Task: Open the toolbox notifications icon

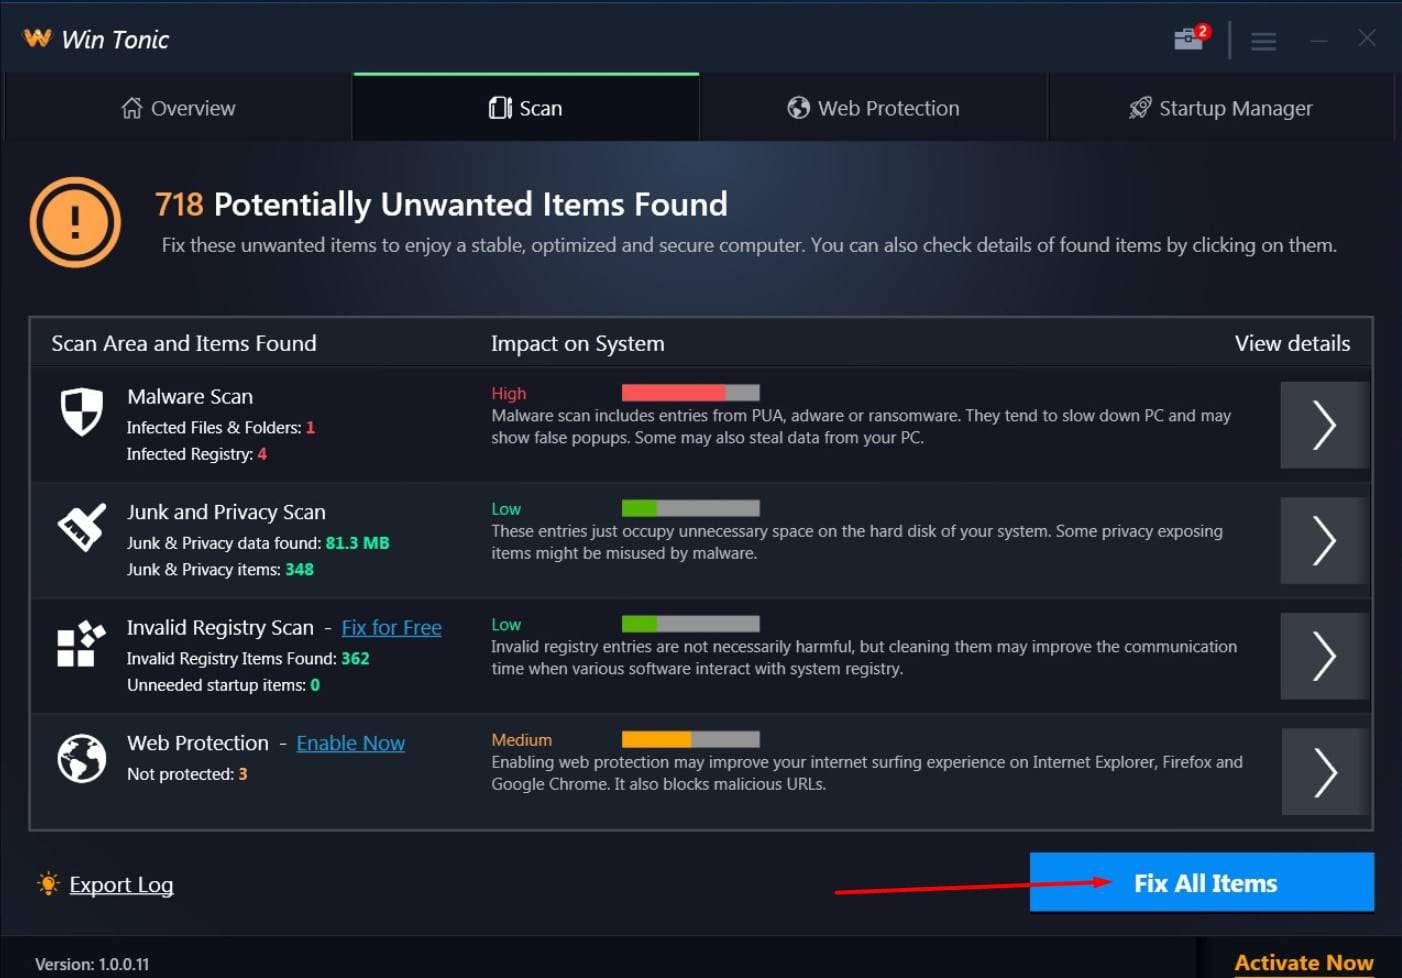Action: click(x=1189, y=38)
